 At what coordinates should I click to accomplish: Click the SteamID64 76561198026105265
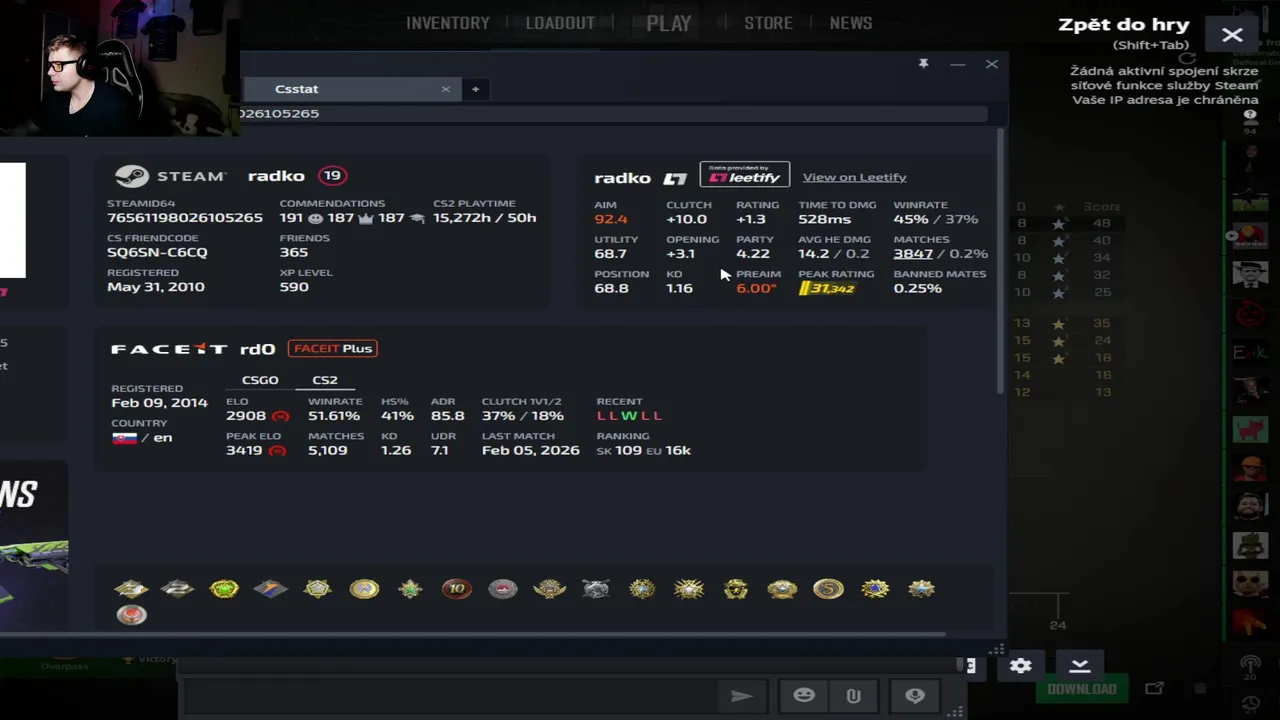pyautogui.click(x=185, y=218)
